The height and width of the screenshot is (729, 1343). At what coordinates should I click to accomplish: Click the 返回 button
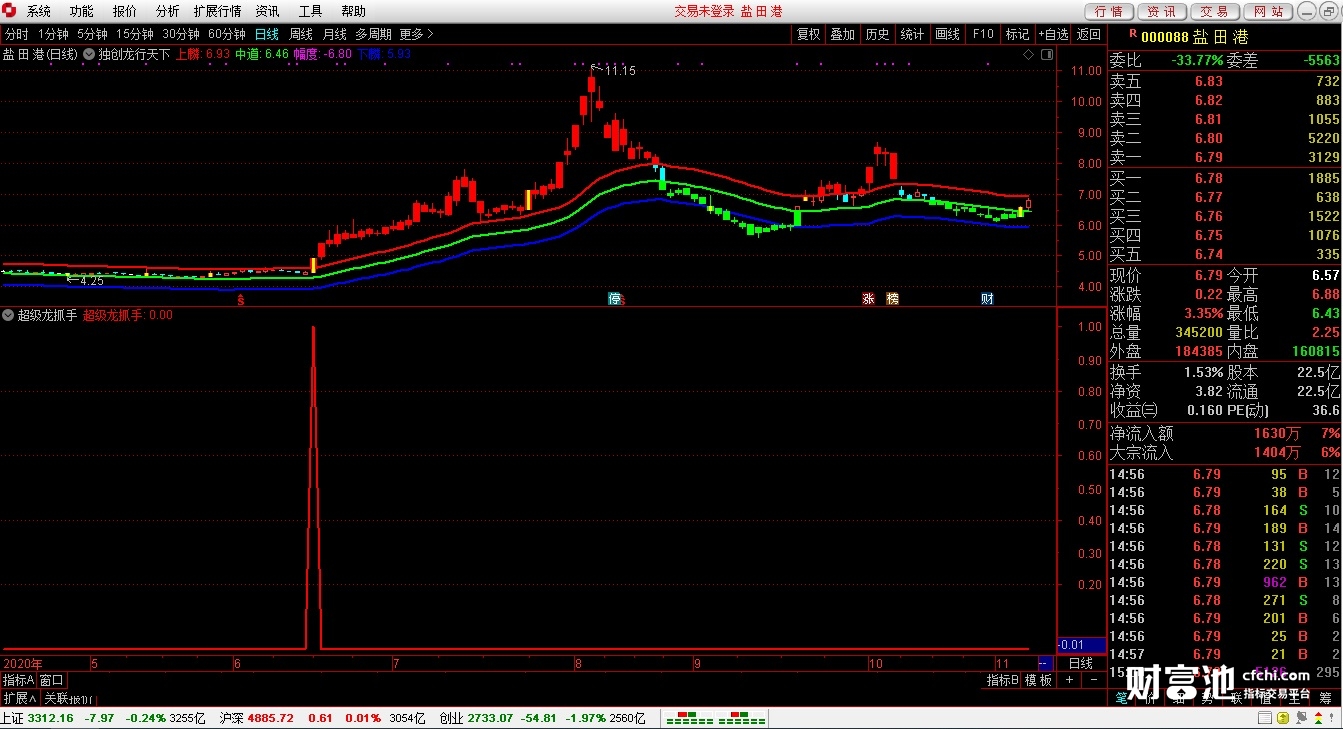(x=1088, y=34)
